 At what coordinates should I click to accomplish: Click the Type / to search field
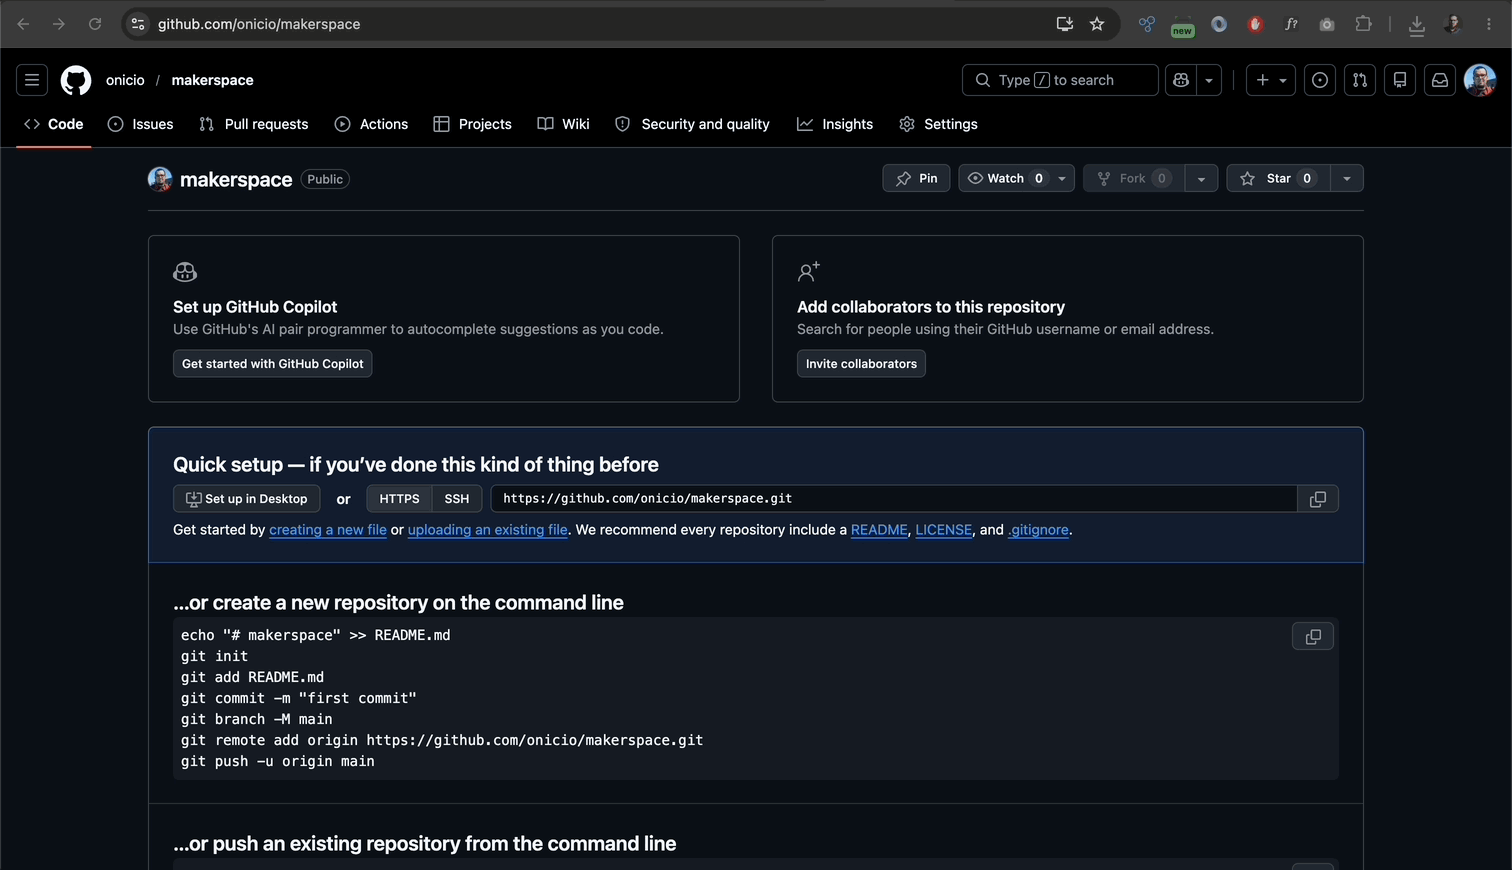point(1060,80)
